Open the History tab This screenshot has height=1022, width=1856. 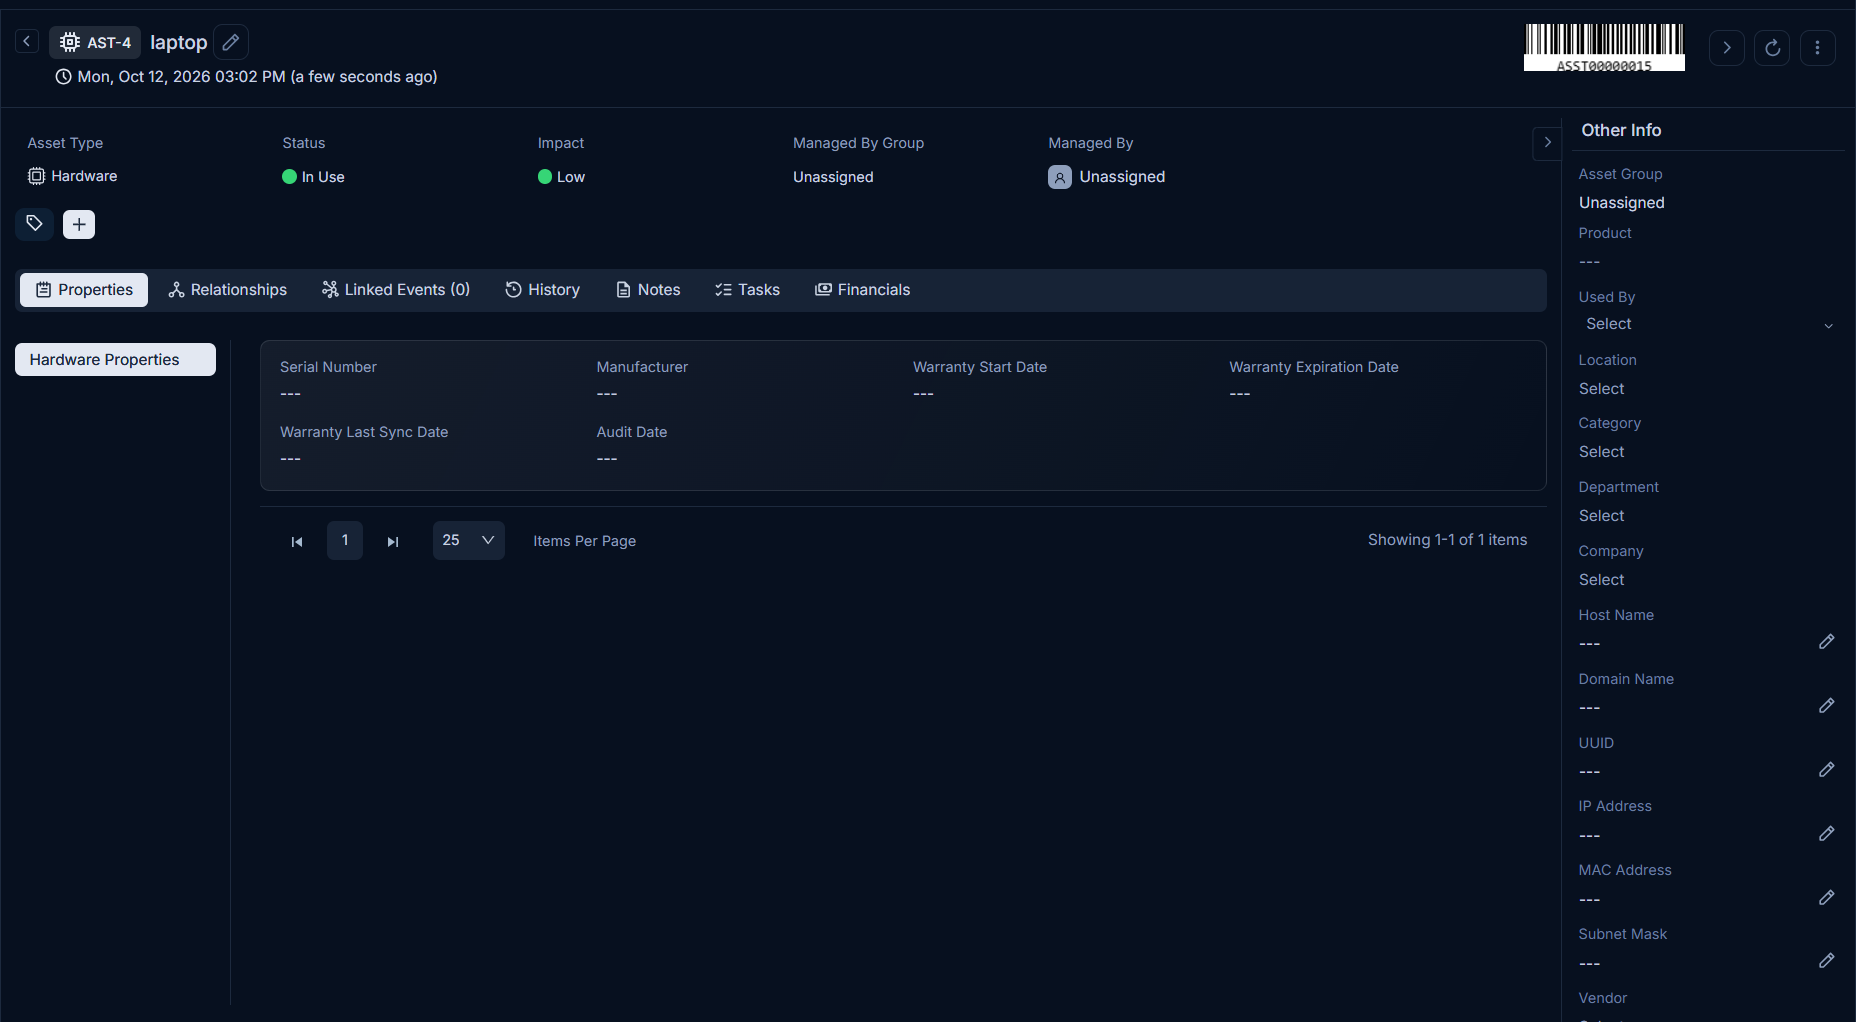(x=543, y=290)
